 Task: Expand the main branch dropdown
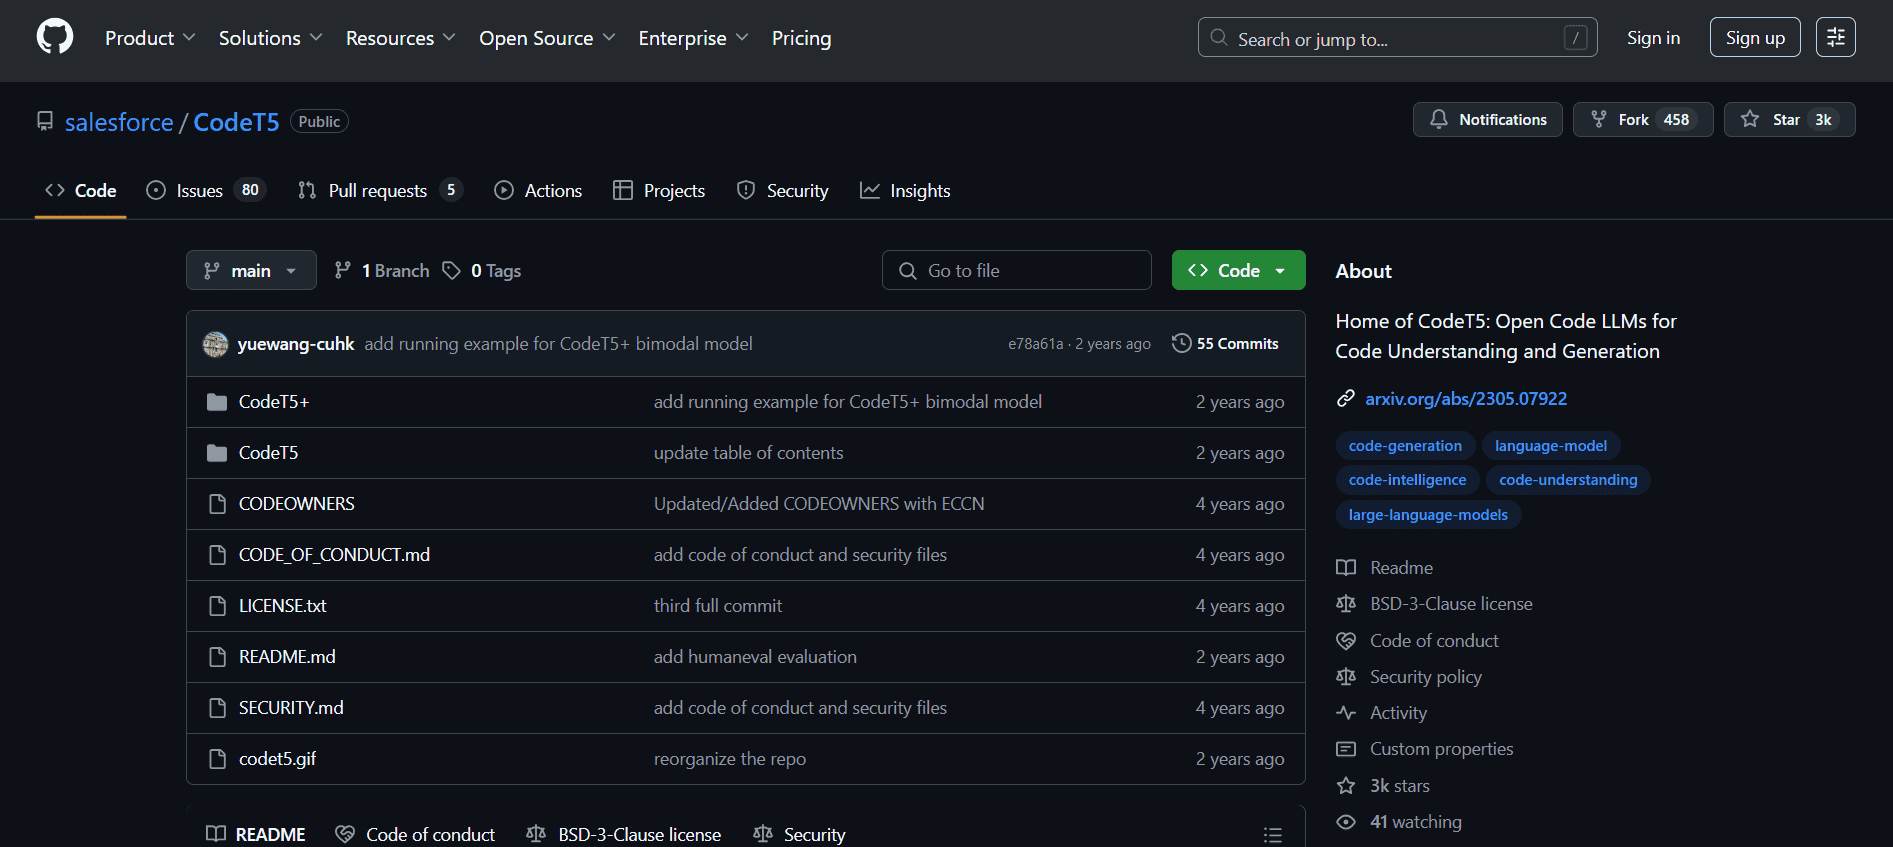251,270
